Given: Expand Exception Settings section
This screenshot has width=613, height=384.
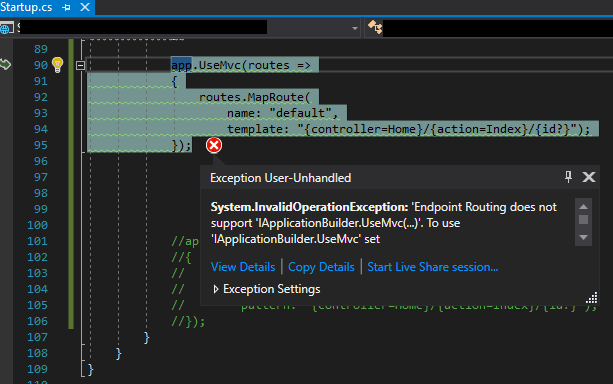Looking at the screenshot, I should point(215,289).
